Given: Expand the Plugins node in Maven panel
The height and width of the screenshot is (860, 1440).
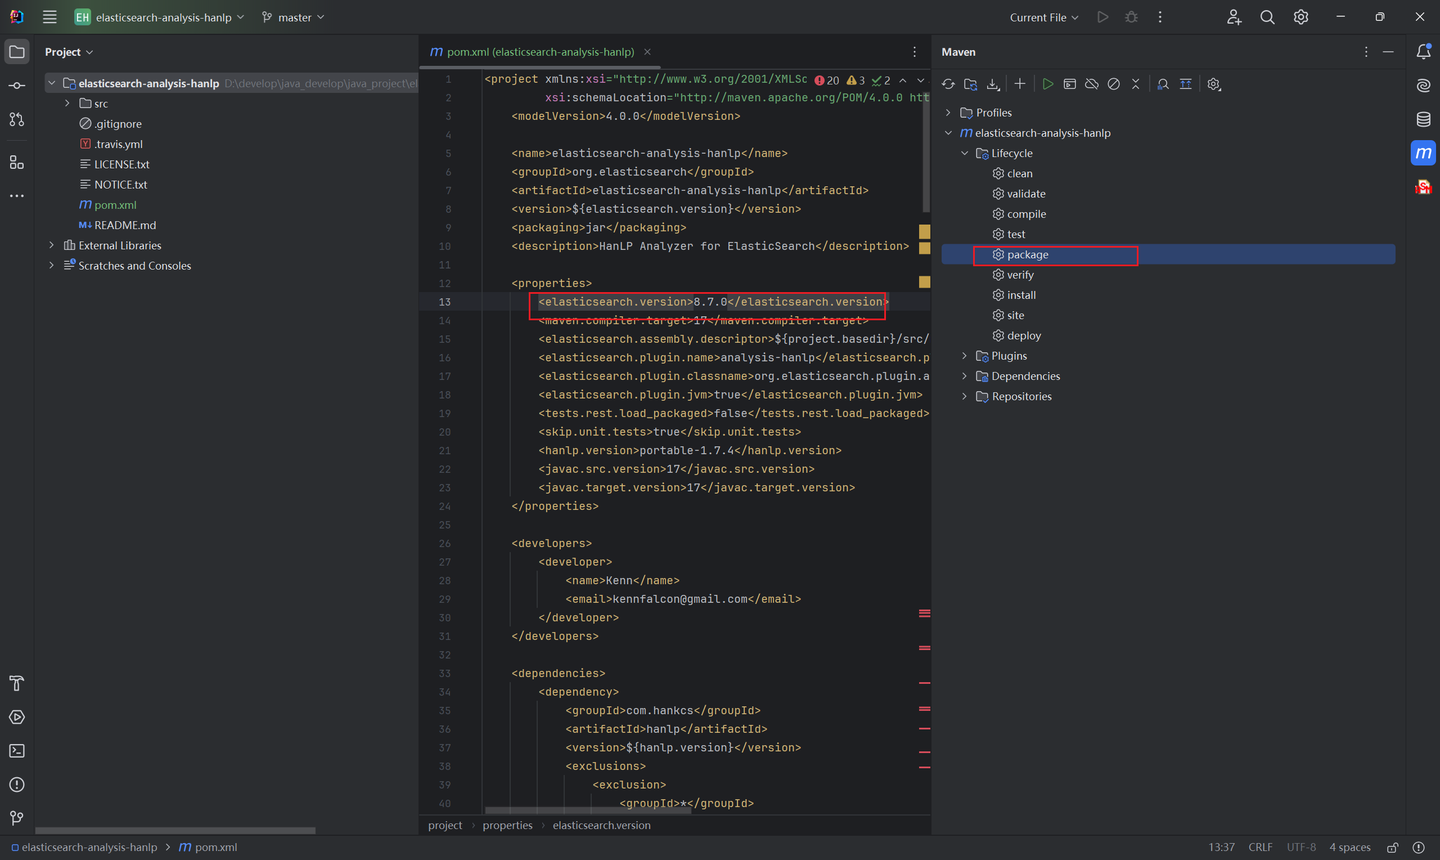Looking at the screenshot, I should (964, 355).
